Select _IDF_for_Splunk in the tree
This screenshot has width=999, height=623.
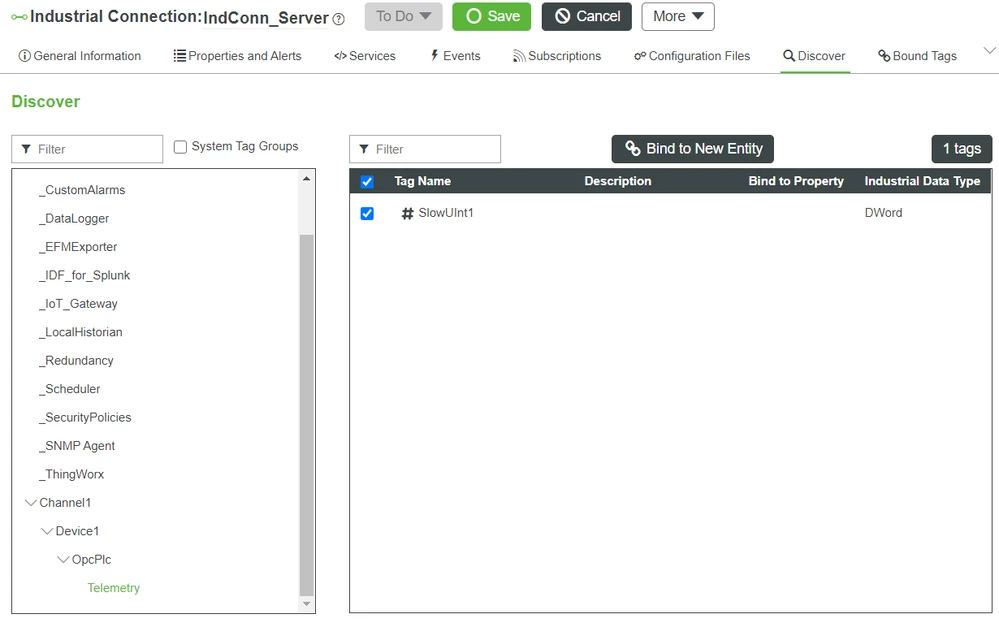[x=84, y=275]
